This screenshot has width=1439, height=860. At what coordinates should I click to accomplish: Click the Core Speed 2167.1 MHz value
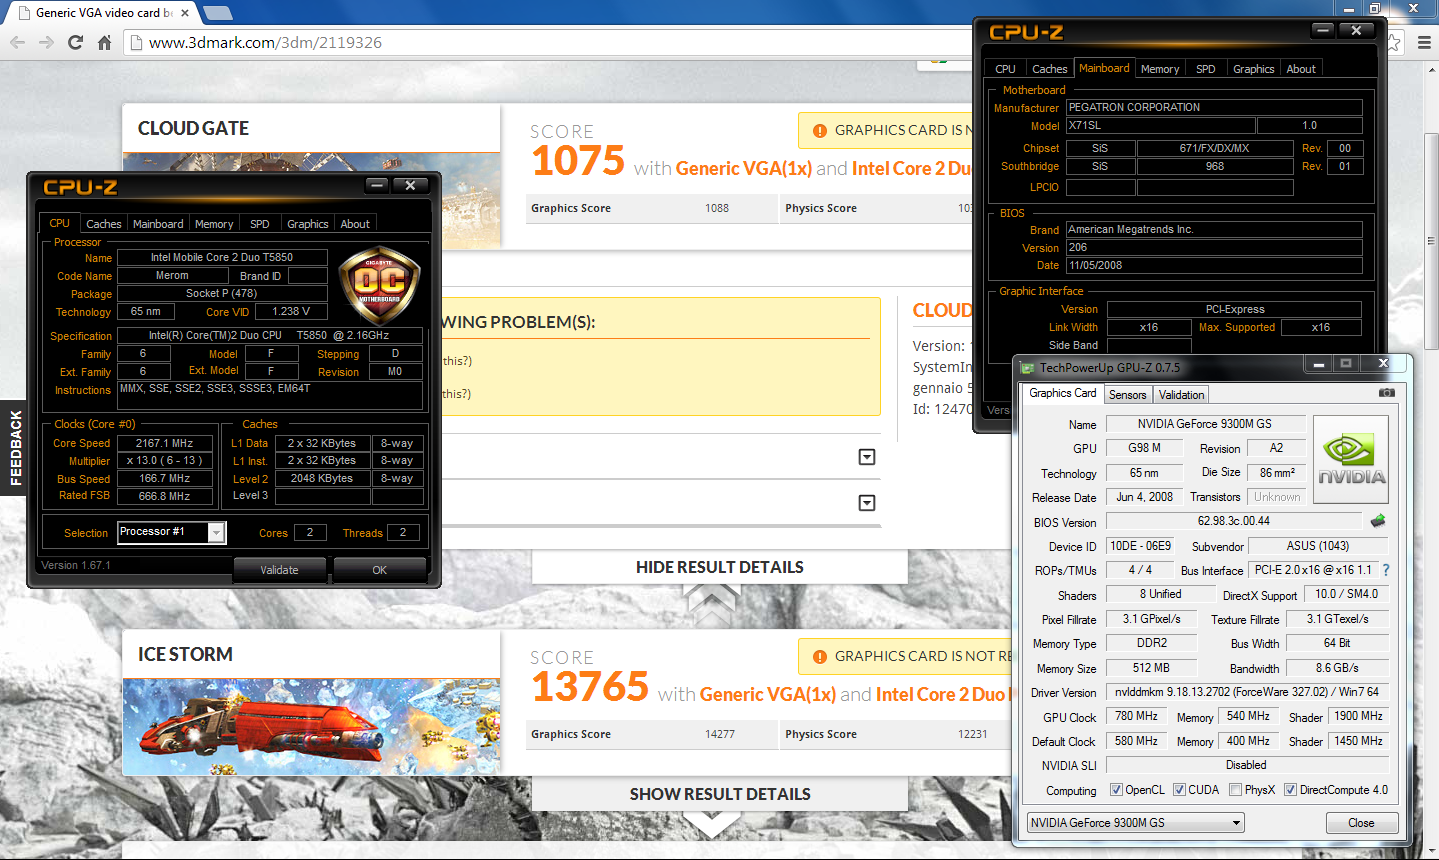(165, 443)
